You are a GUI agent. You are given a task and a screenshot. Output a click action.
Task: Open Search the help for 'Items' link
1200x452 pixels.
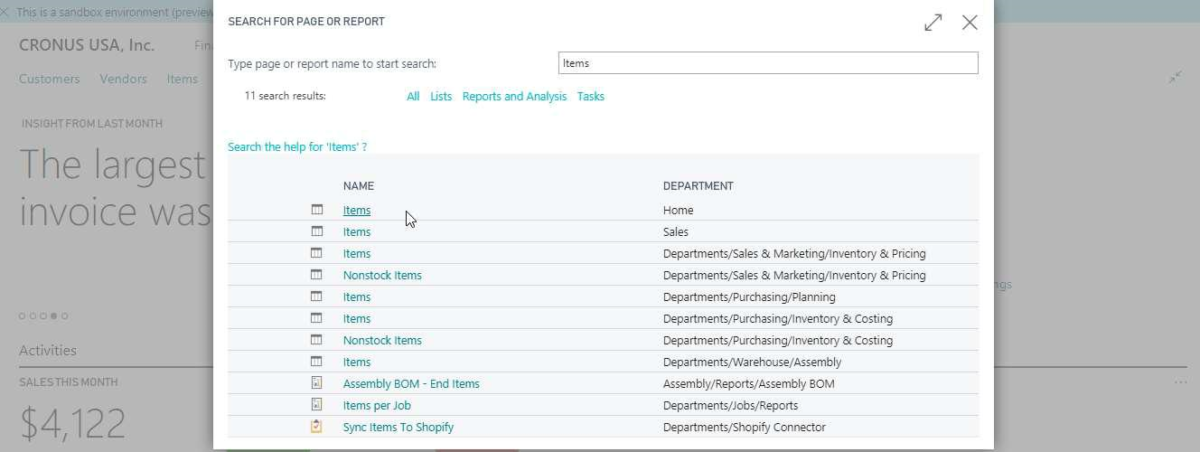click(x=297, y=147)
